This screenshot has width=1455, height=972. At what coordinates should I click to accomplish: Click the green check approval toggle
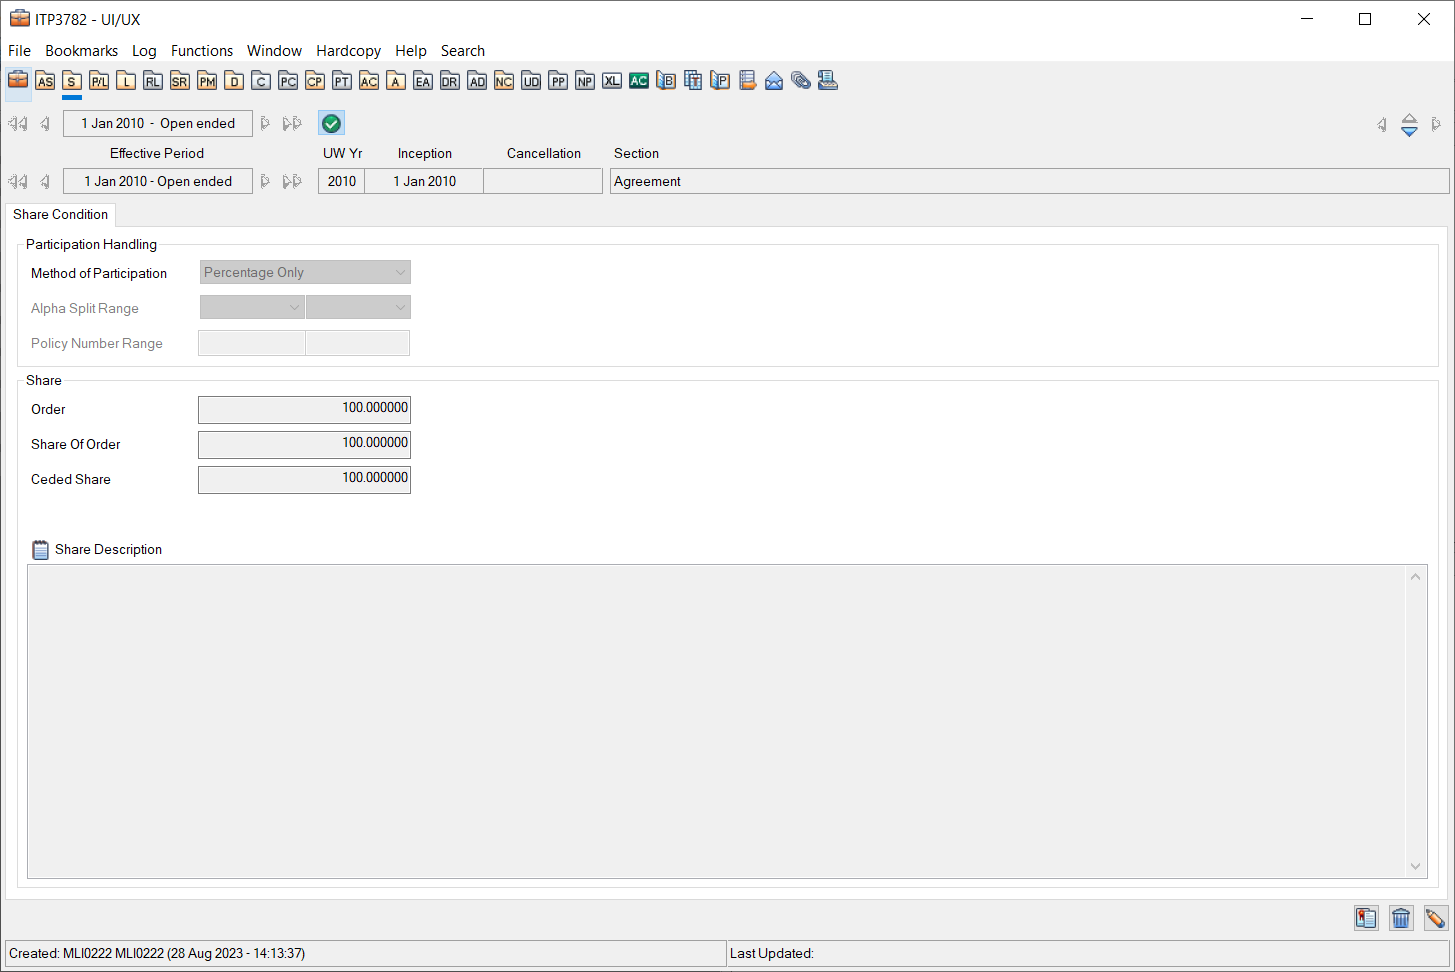[331, 123]
